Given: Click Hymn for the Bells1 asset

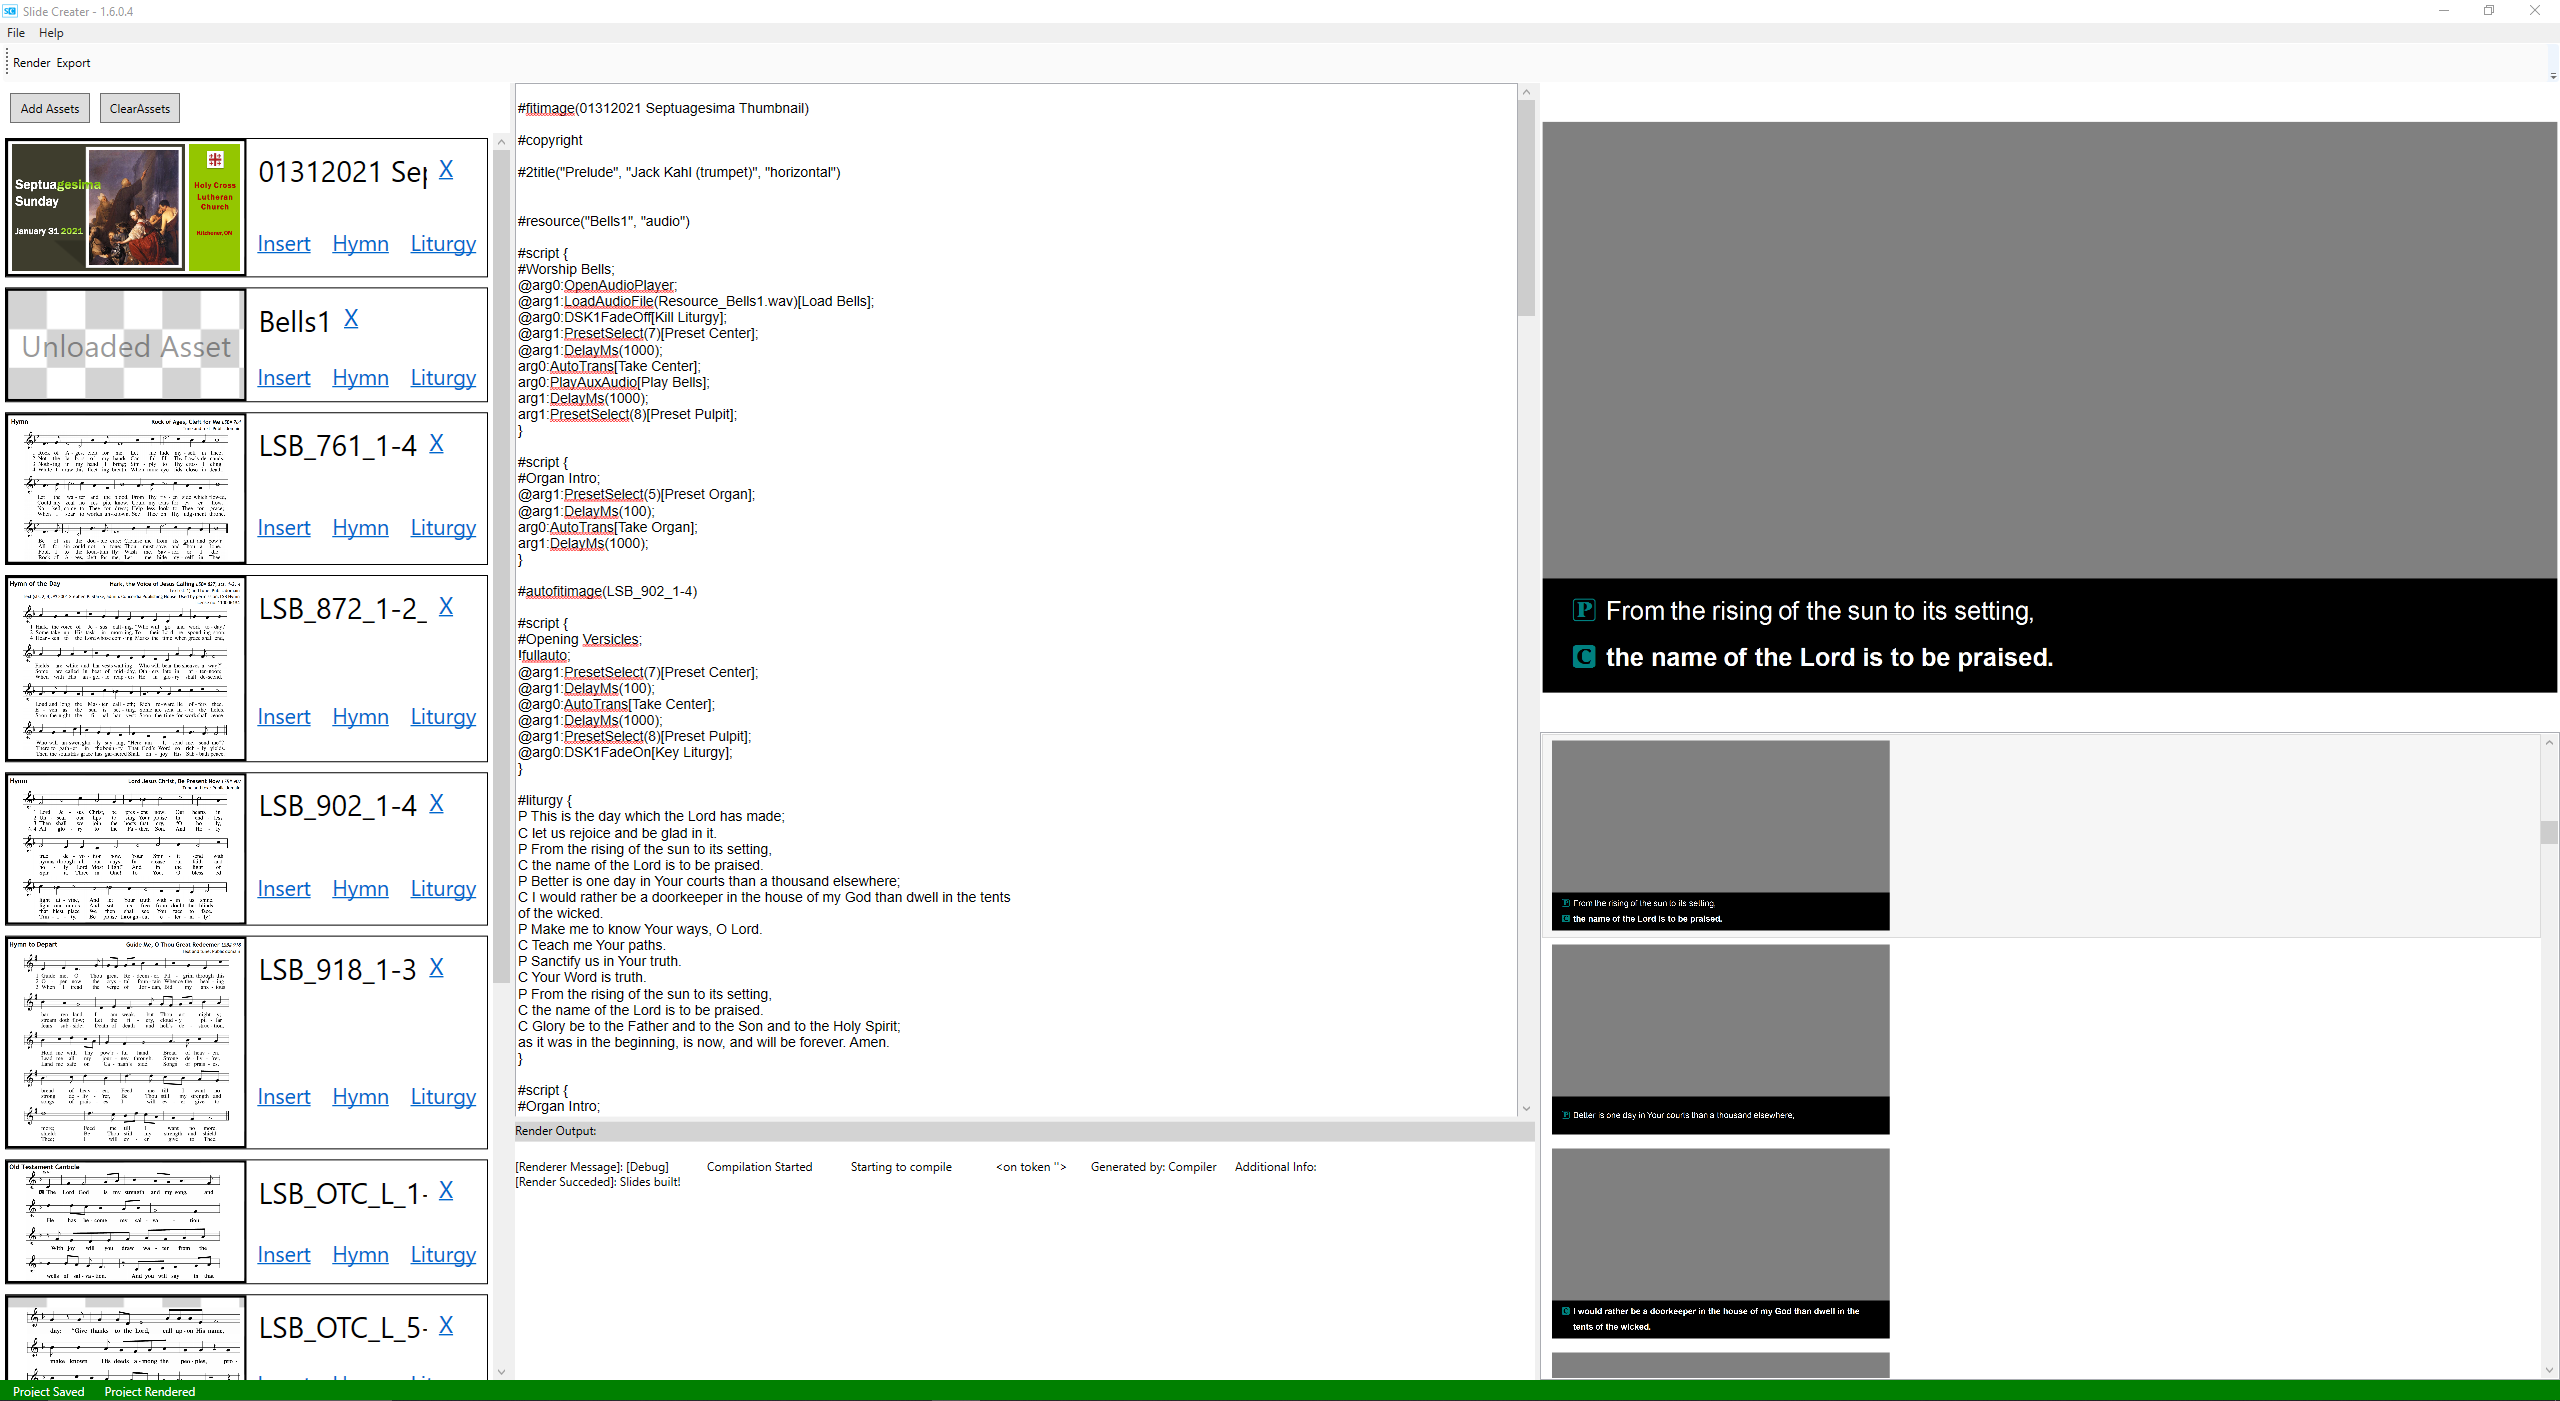Looking at the screenshot, I should (x=360, y=377).
